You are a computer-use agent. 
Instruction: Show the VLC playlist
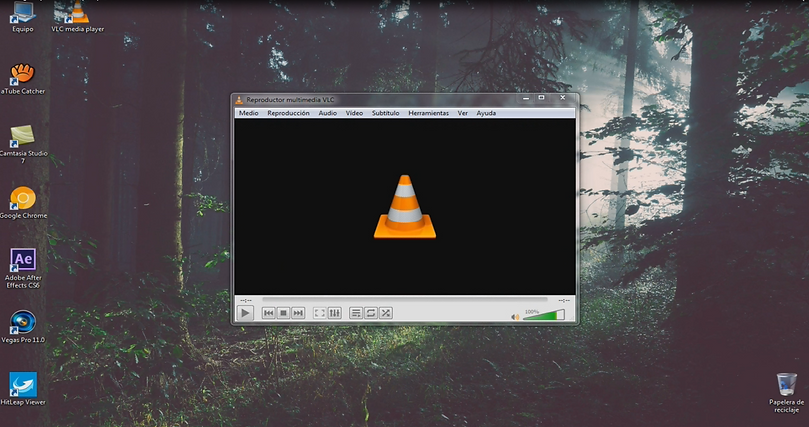[x=356, y=313]
